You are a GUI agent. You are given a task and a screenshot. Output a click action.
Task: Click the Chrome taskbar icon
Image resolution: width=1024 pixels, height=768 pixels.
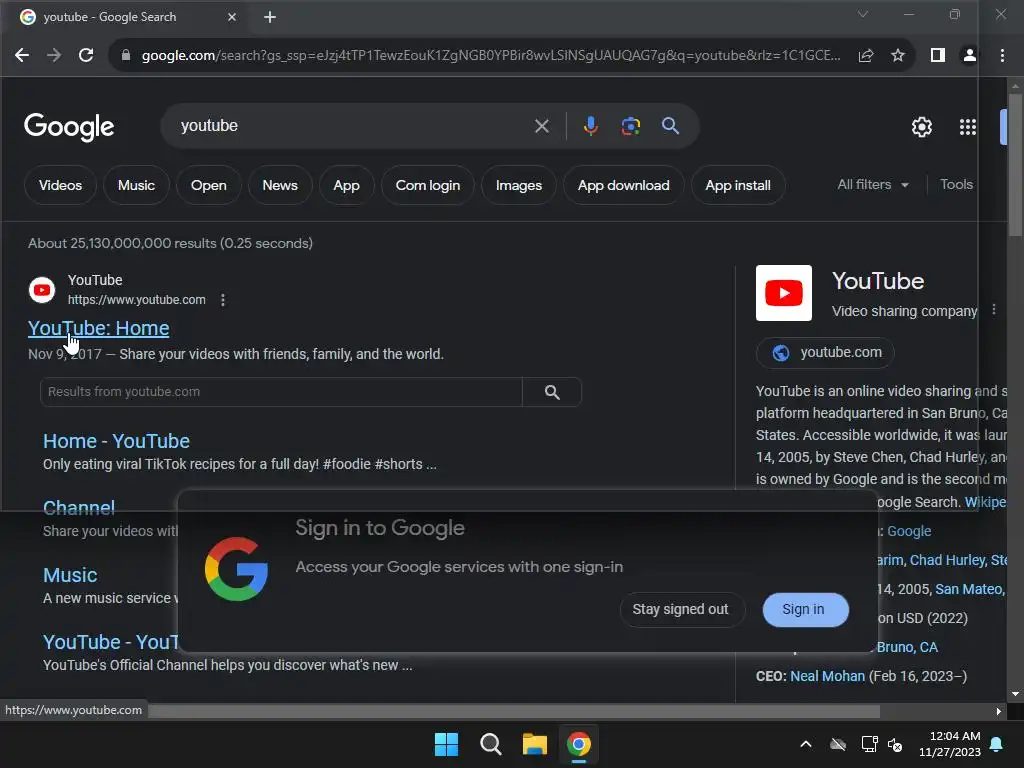pyautogui.click(x=579, y=744)
